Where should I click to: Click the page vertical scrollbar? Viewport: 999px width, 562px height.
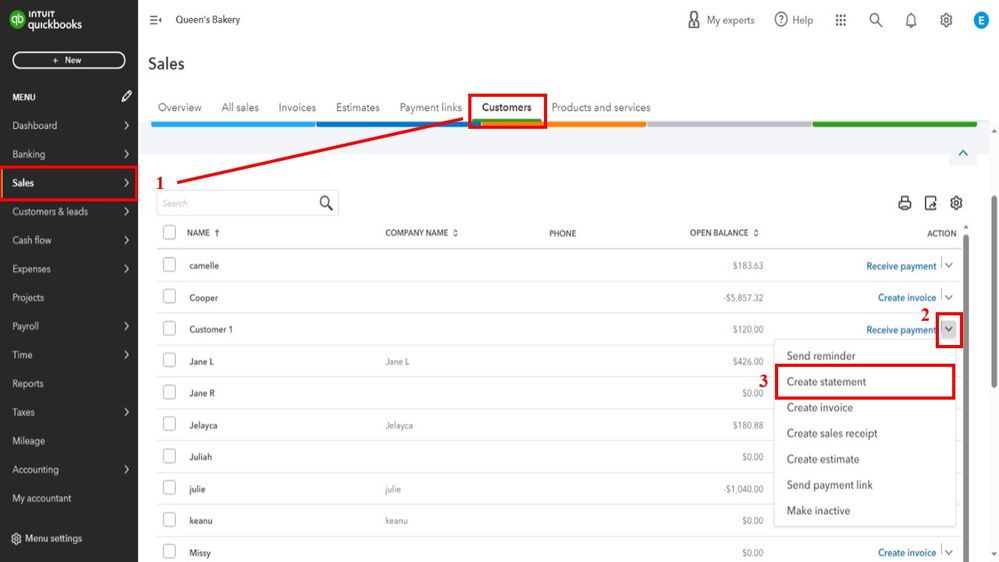(994, 291)
